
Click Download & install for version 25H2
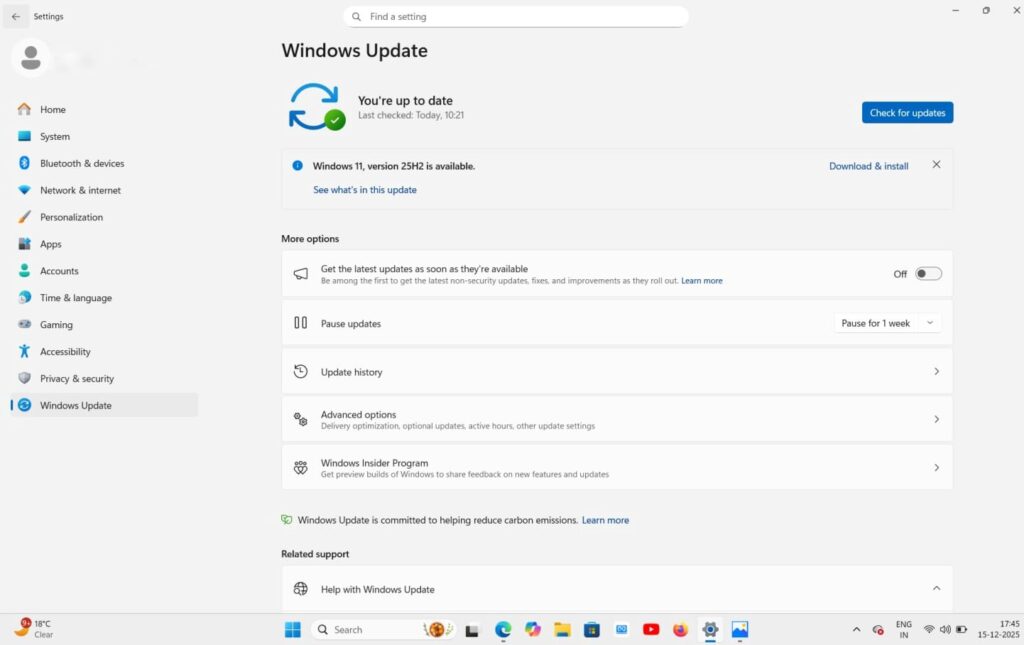click(867, 165)
